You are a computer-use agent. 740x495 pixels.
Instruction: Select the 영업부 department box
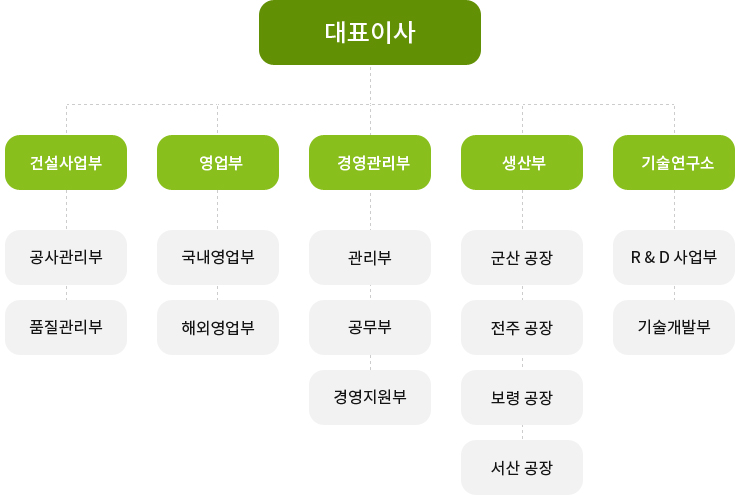218,162
